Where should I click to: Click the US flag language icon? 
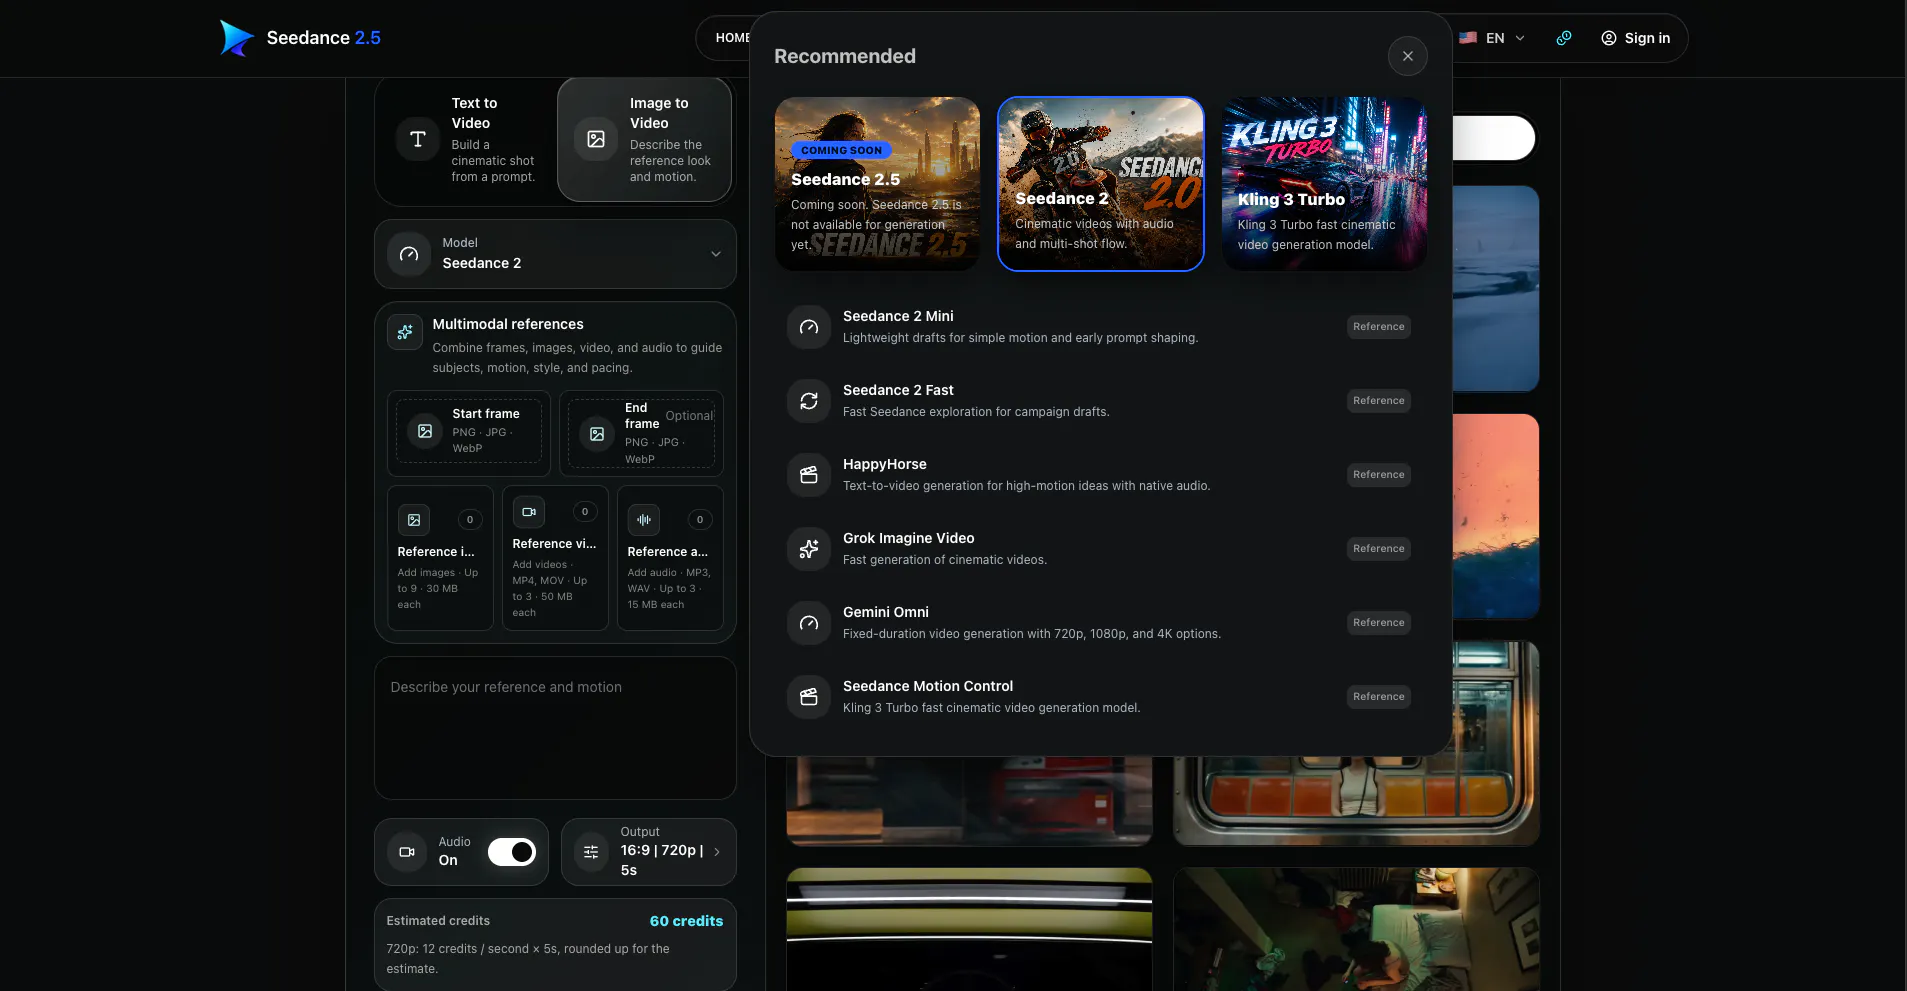(x=1468, y=38)
